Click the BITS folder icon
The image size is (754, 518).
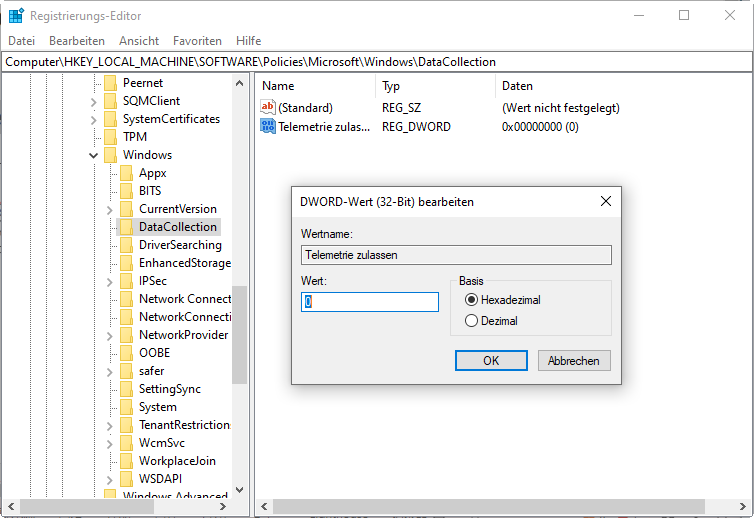pos(126,191)
